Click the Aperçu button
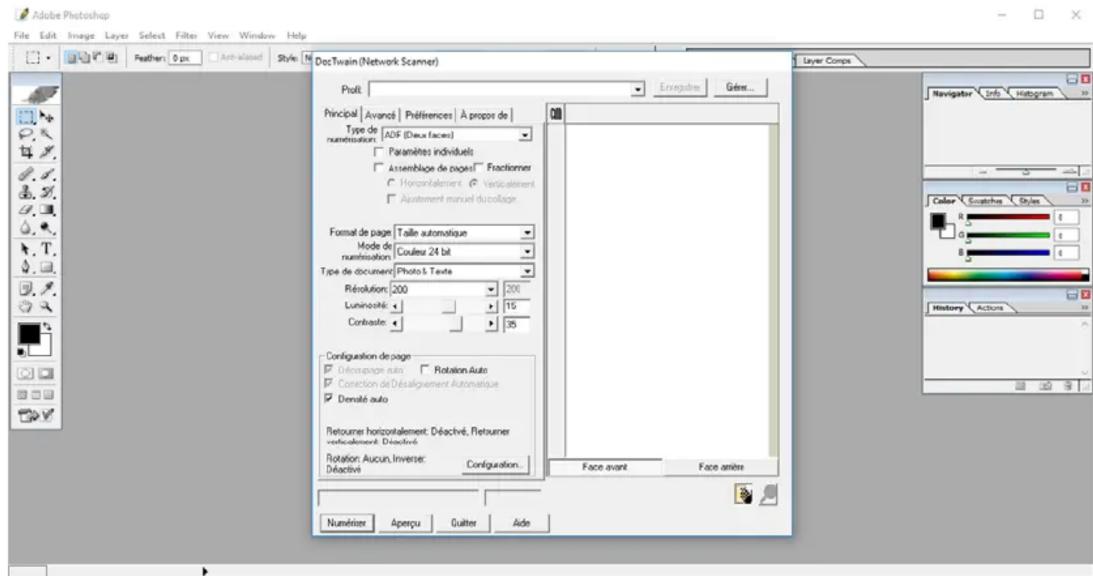This screenshot has height=576, width=1093. click(x=405, y=523)
